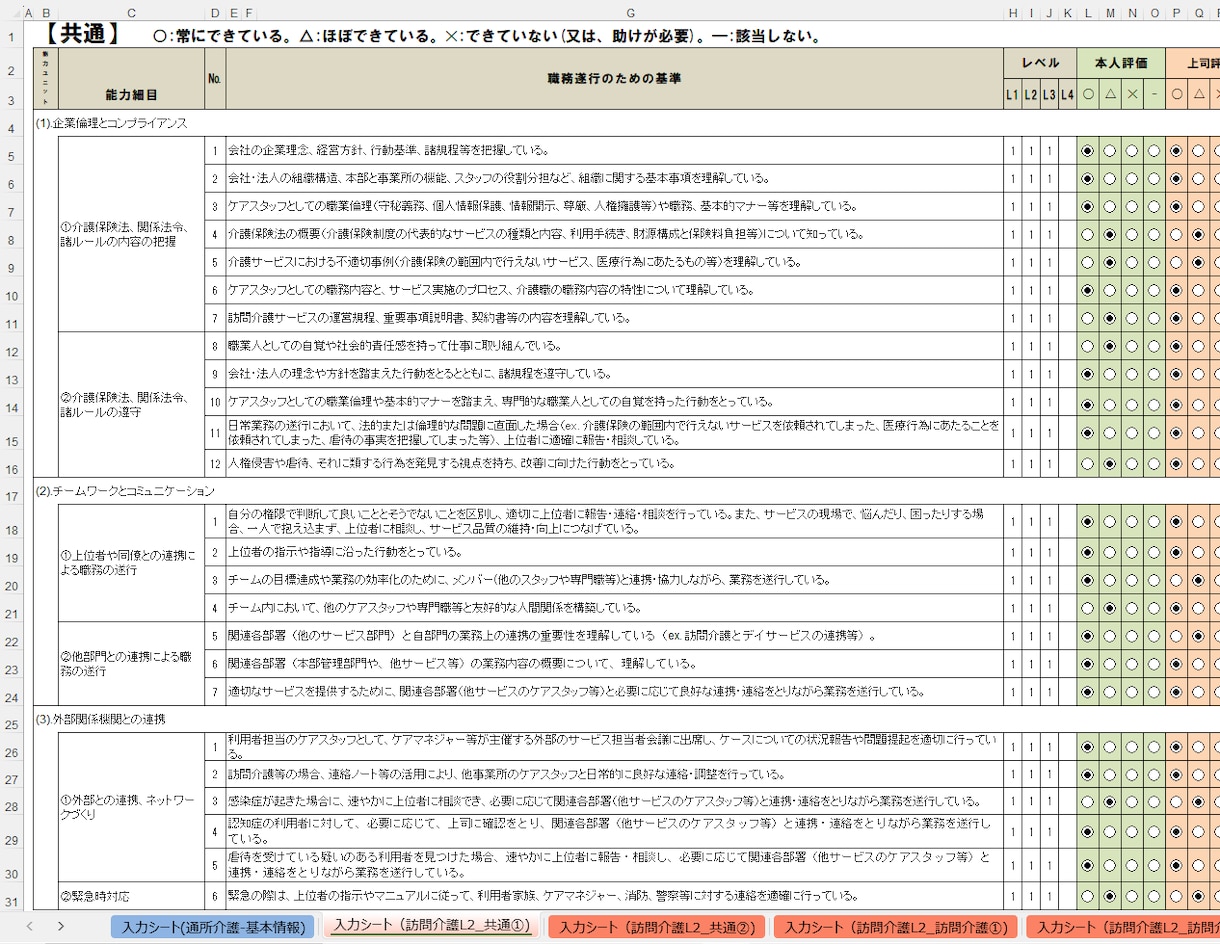Click the (2).チームワークとコミュニケーション section row
This screenshot has width=1220, height=944.
click(125, 491)
